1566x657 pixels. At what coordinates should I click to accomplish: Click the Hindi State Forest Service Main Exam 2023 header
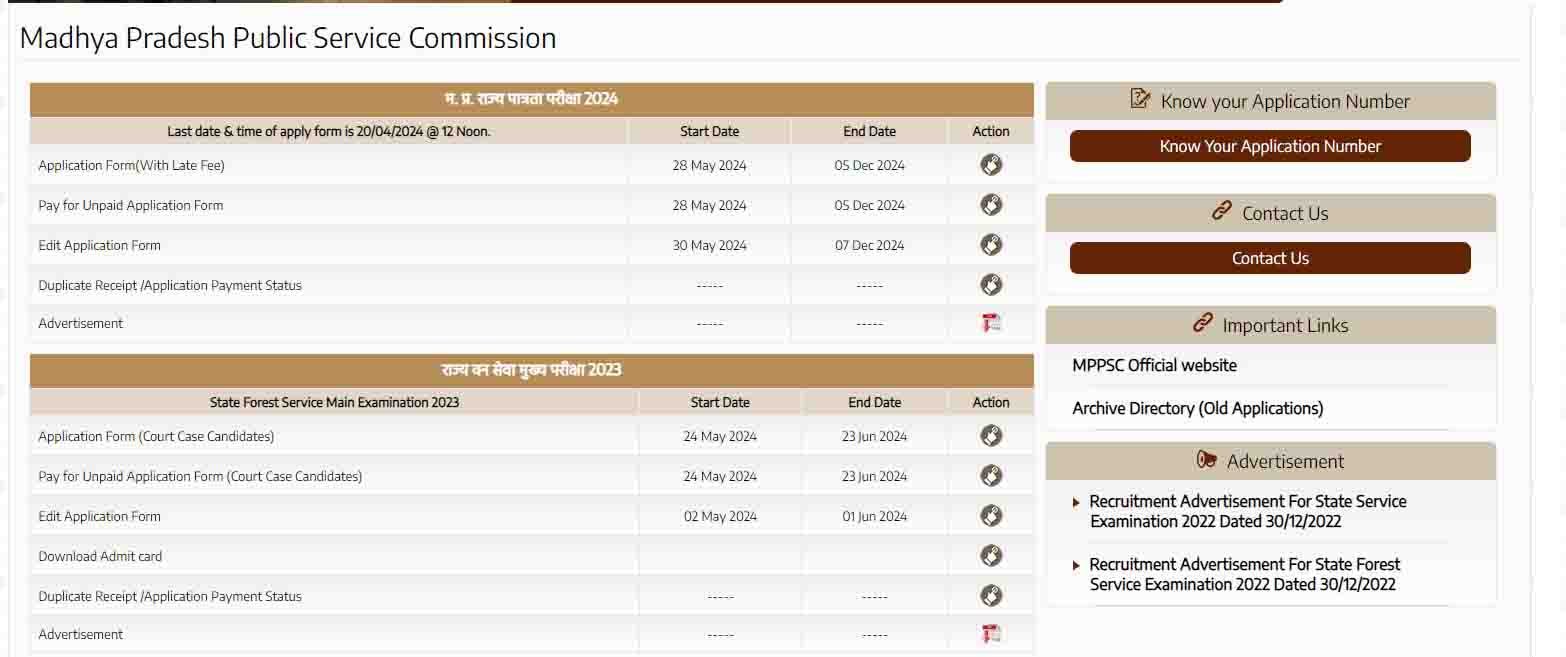(531, 370)
